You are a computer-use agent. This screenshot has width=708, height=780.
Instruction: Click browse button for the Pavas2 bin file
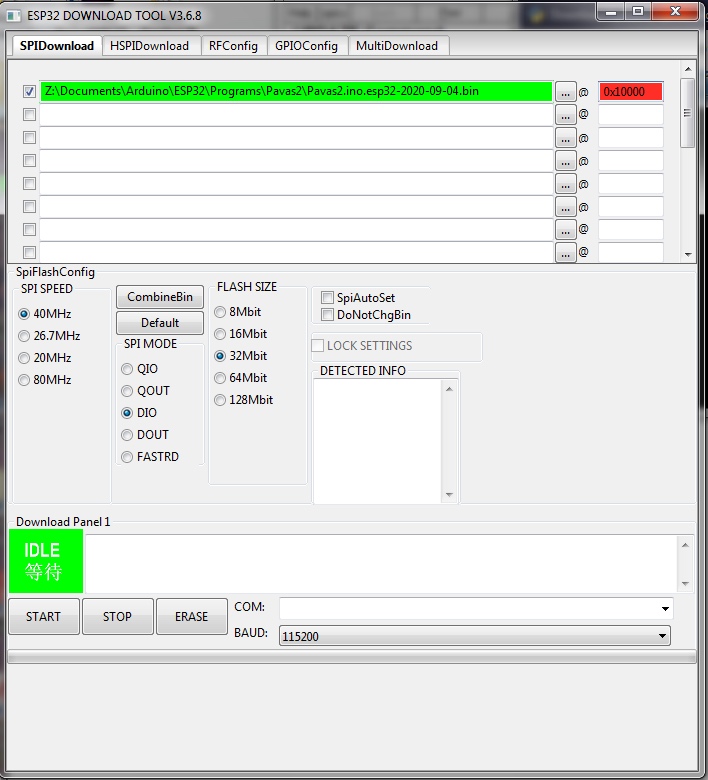point(566,92)
